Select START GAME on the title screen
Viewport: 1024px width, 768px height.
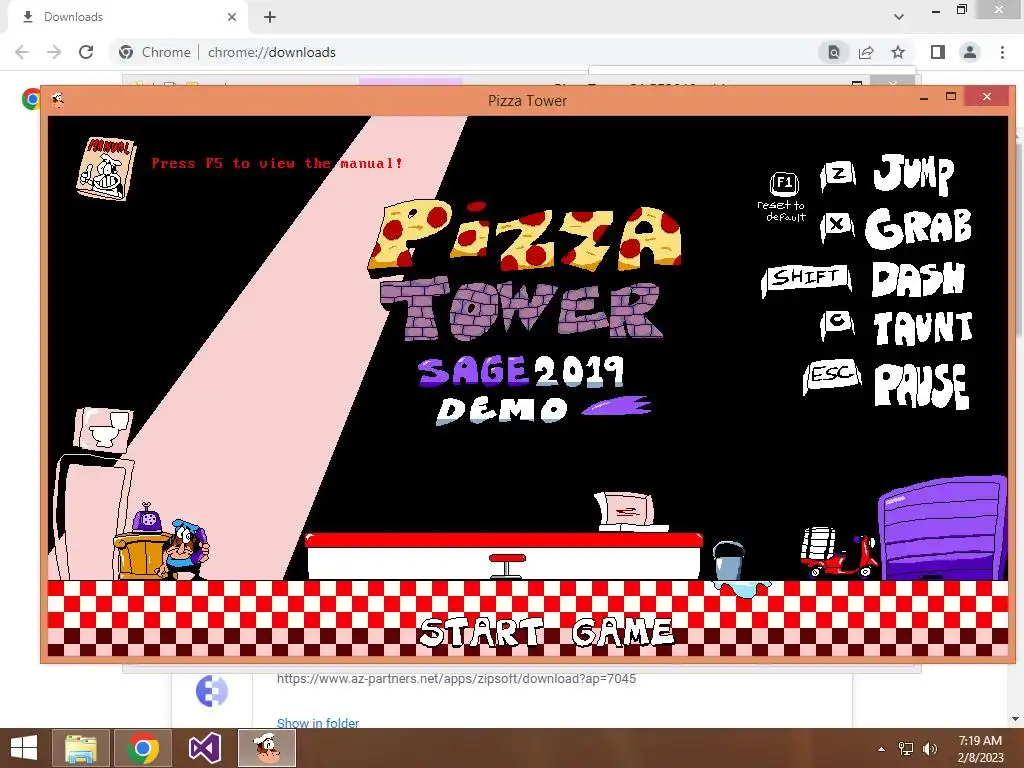(545, 632)
